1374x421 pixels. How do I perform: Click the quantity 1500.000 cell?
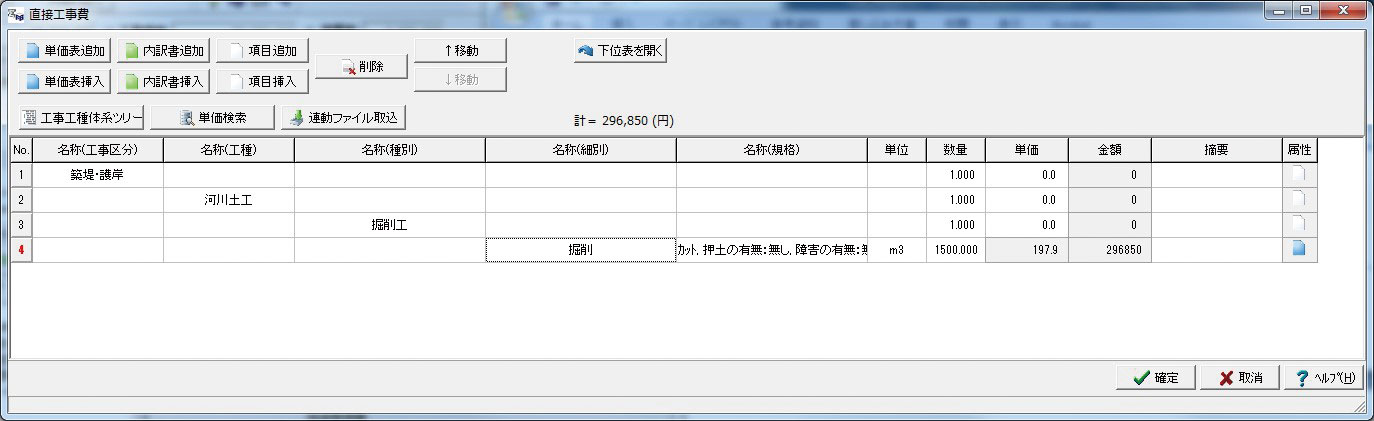[956, 250]
